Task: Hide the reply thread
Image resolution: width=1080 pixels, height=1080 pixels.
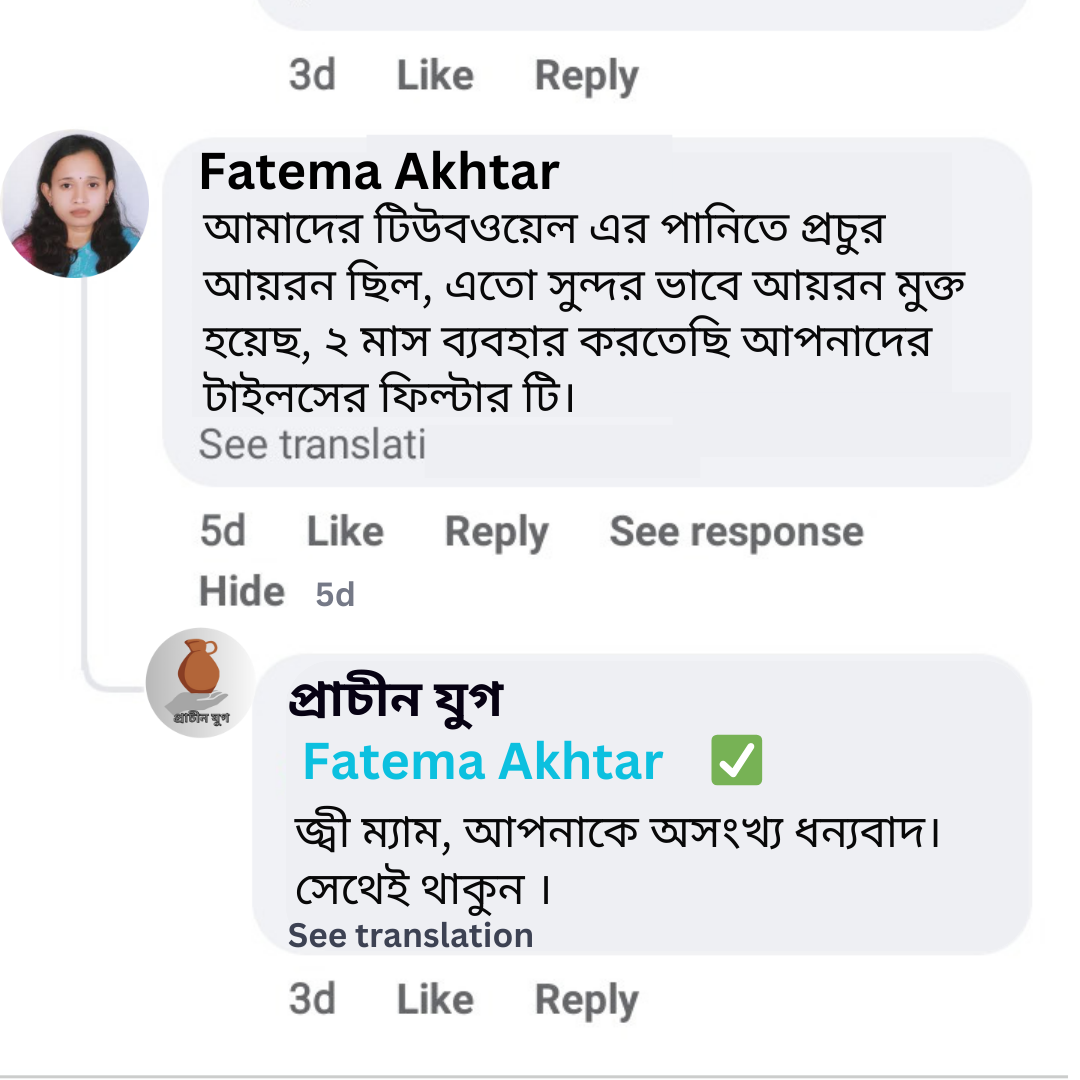Action: coord(241,590)
